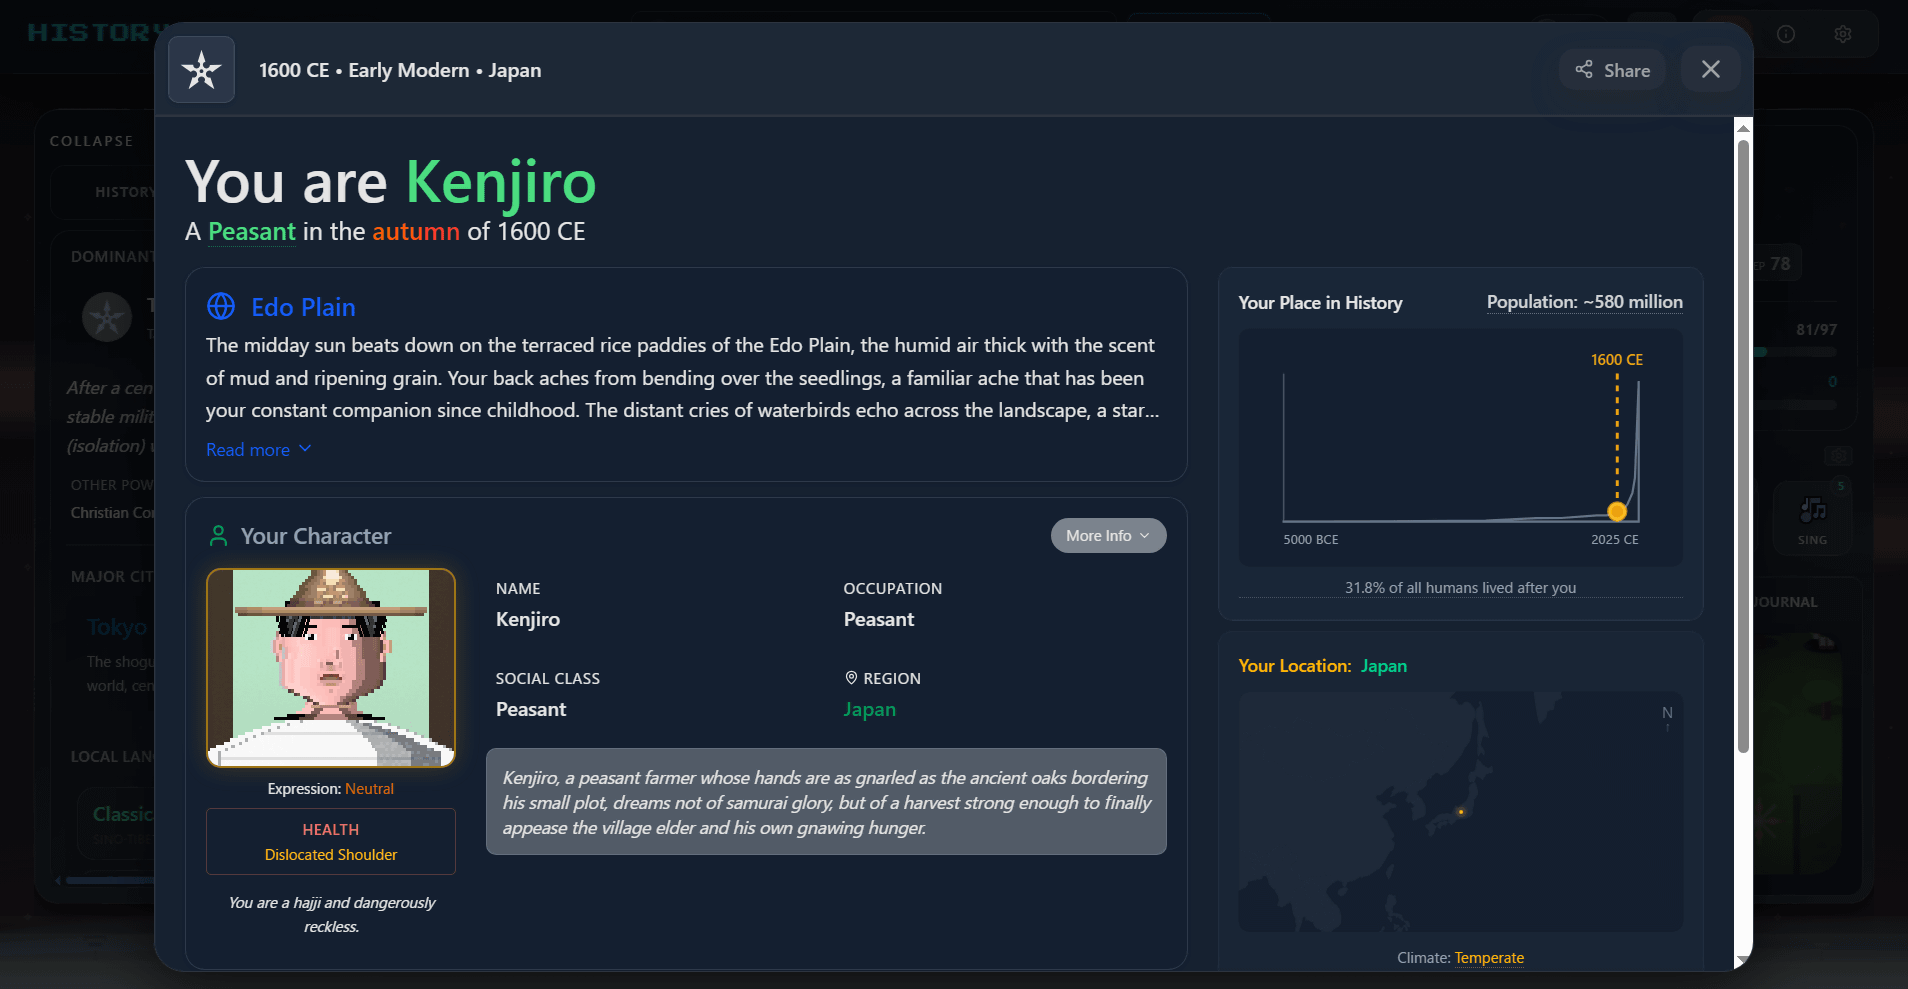
Task: Click the 31.8% of all humans statistic
Action: [x=1460, y=588]
